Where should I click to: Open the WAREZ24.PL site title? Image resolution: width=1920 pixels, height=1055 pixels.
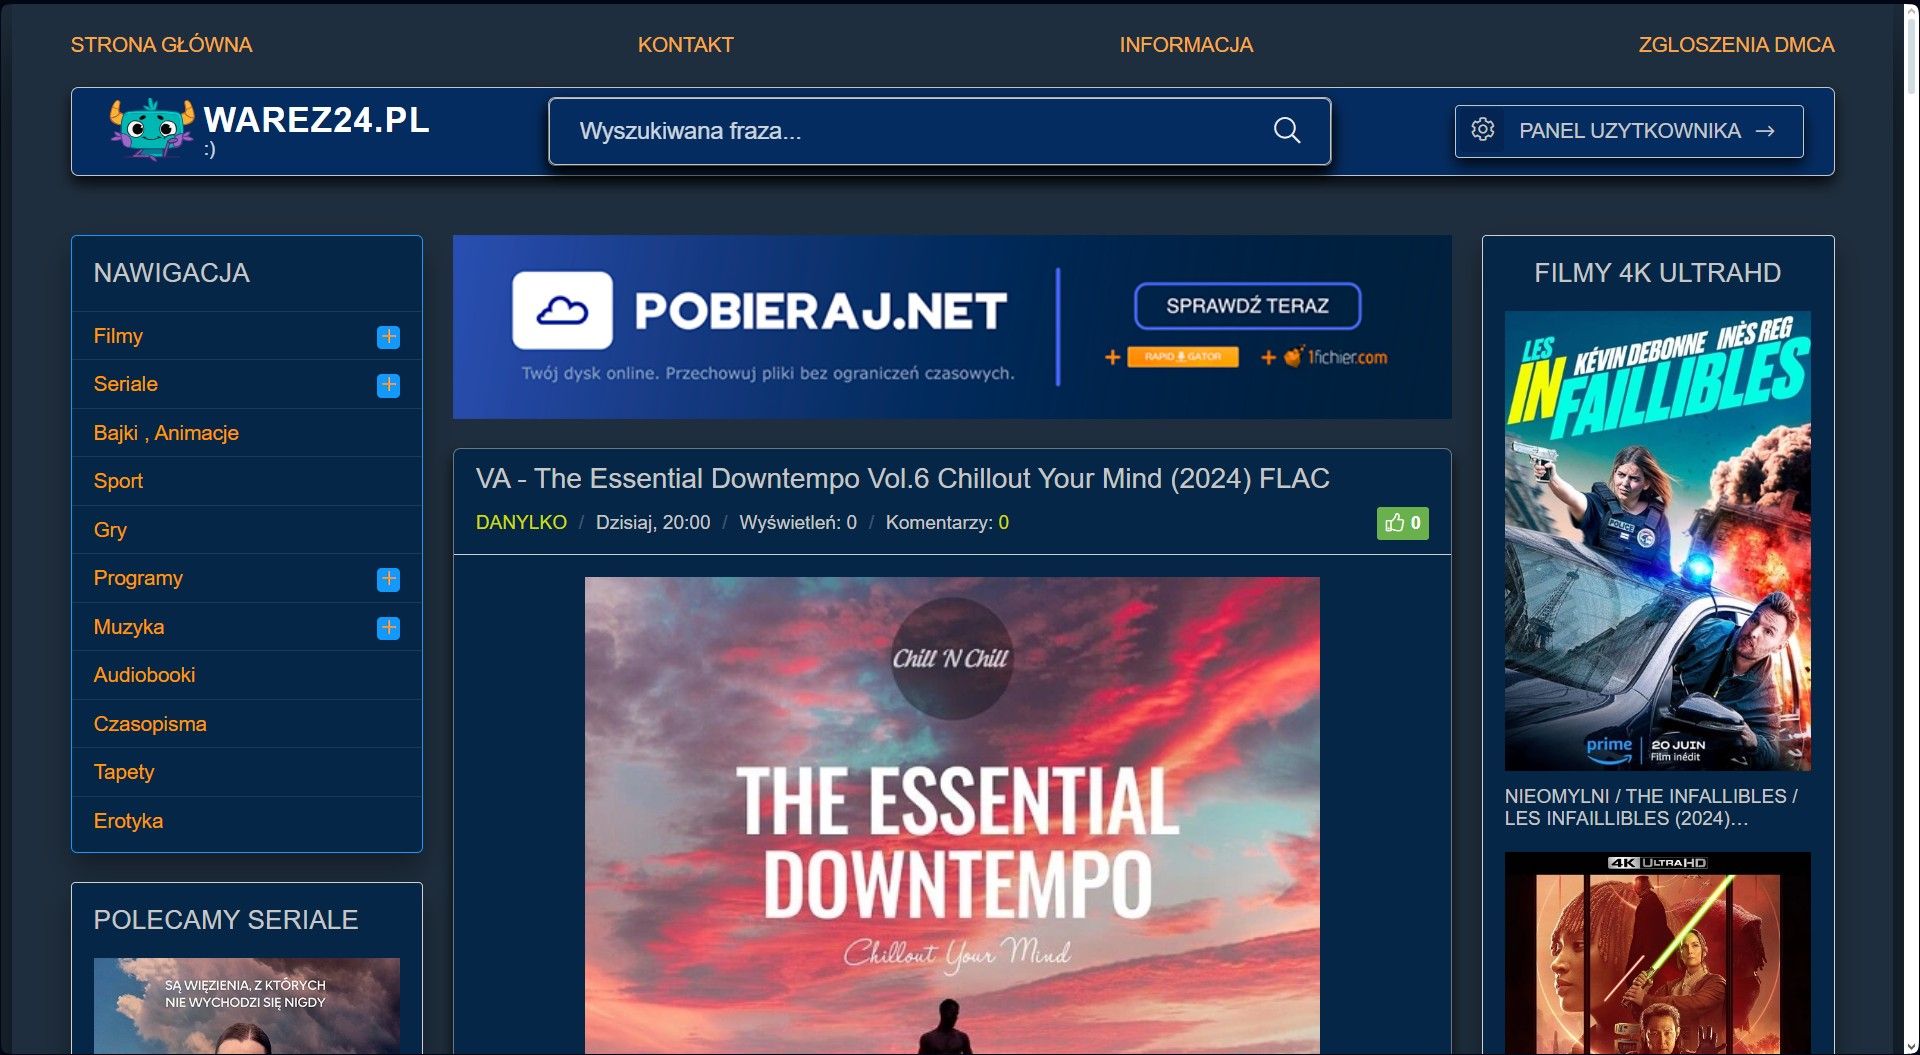click(x=316, y=120)
